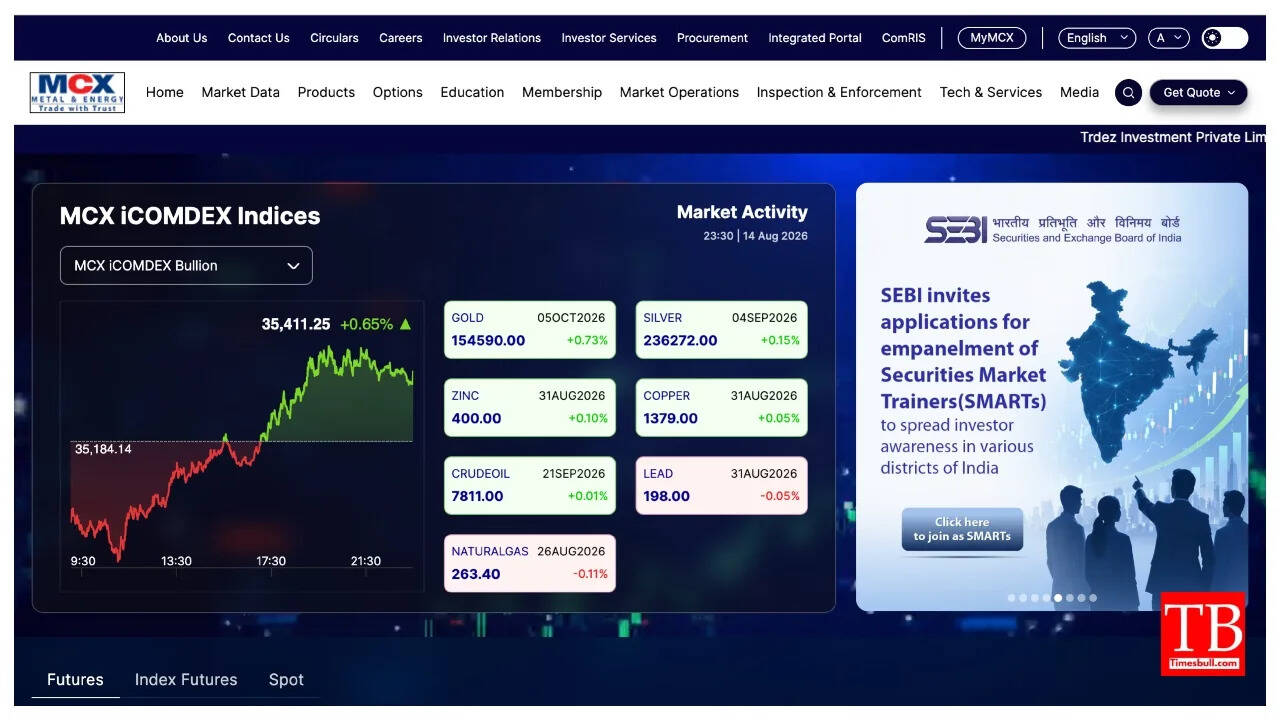Switch to the Spot tab
Screen dimensions: 1280x720
coord(286,680)
